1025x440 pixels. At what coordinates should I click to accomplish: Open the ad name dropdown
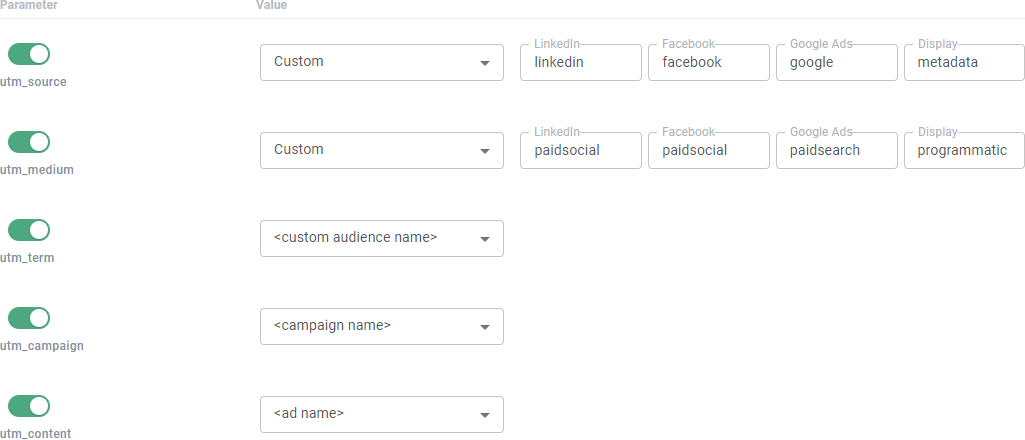tap(381, 414)
